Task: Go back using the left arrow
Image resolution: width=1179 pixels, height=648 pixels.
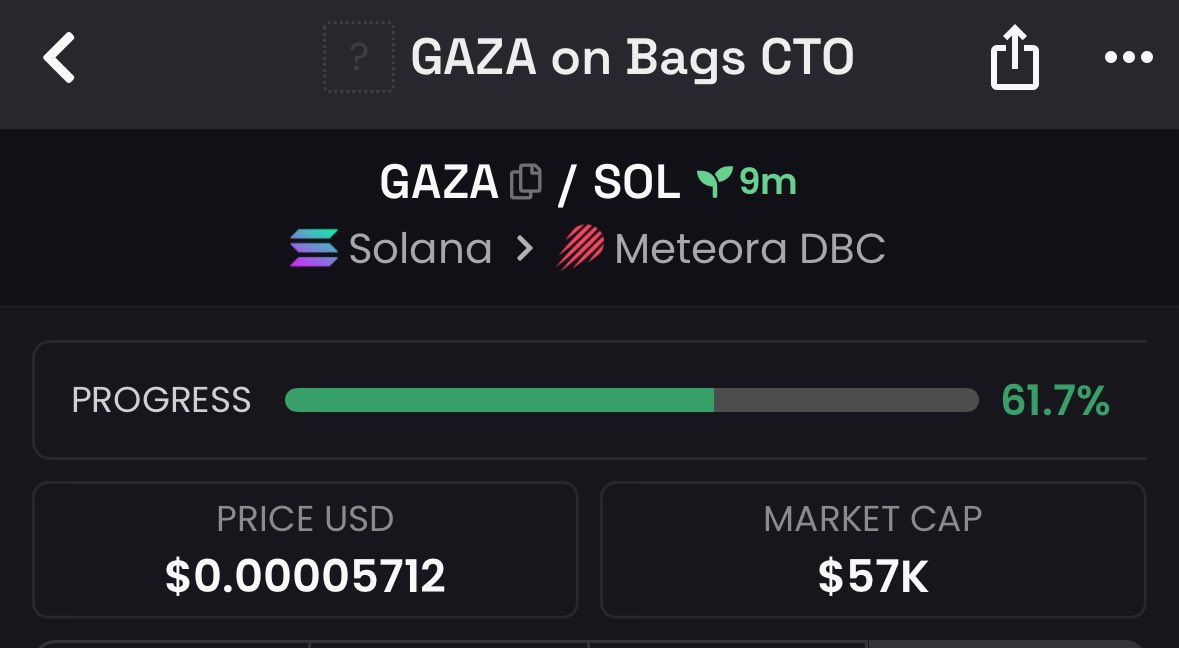Action: click(59, 57)
